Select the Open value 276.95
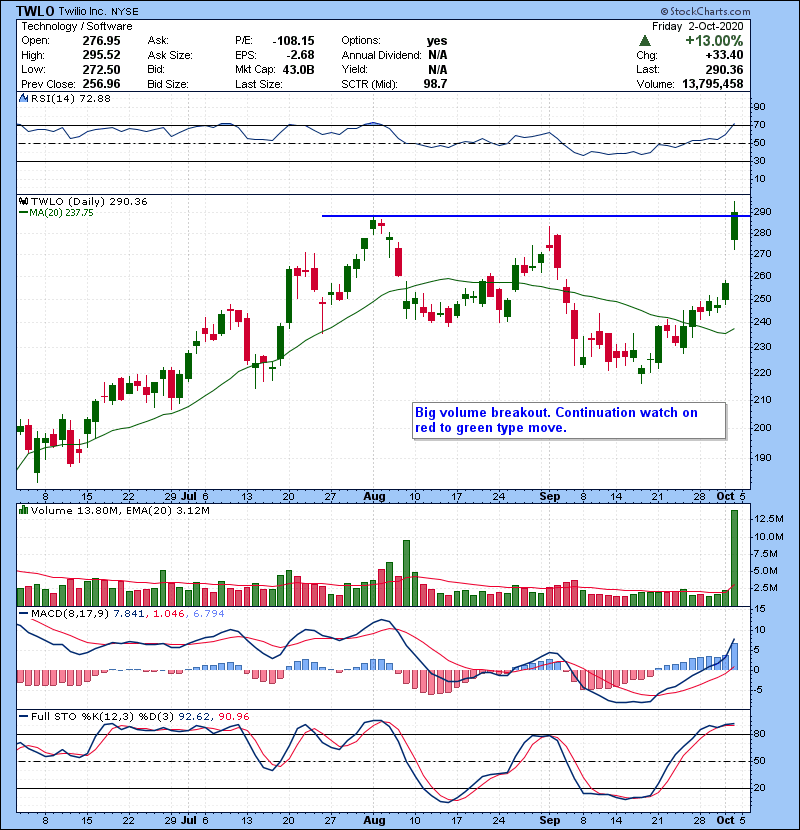 tap(101, 41)
